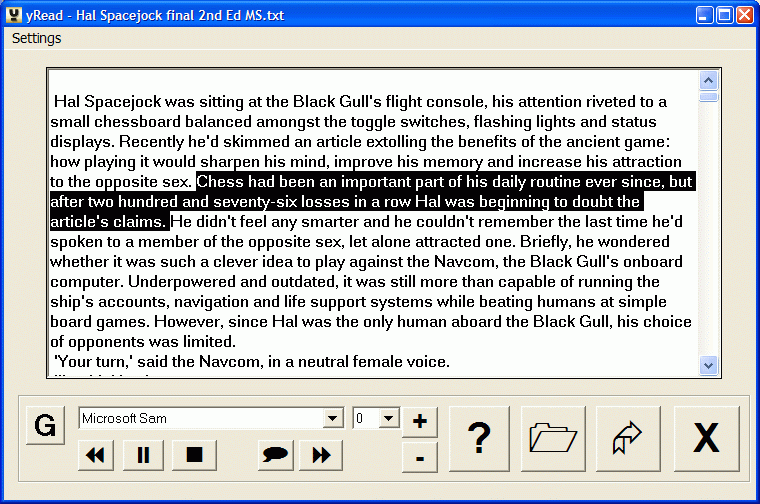760x504 pixels.
Task: Rewind to the previous sentence
Action: point(97,455)
